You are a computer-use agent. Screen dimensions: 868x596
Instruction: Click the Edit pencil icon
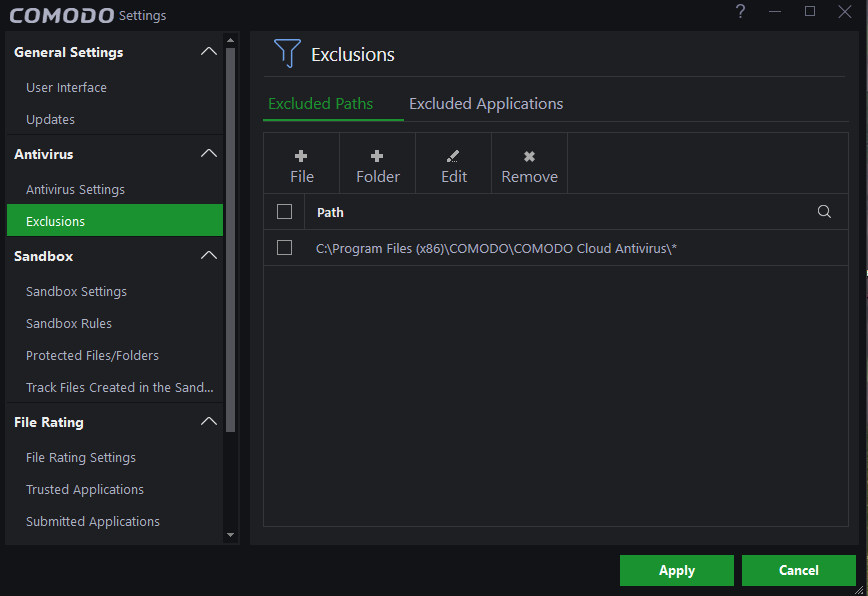pos(453,156)
